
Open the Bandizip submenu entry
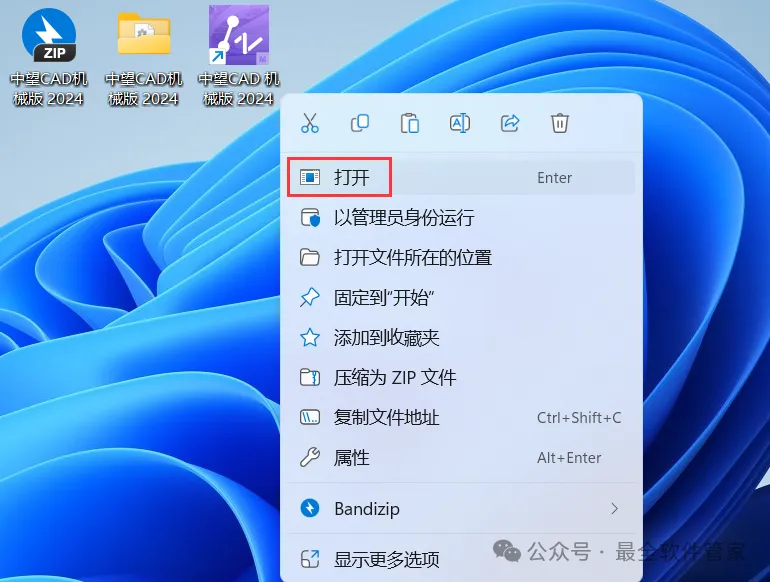460,508
